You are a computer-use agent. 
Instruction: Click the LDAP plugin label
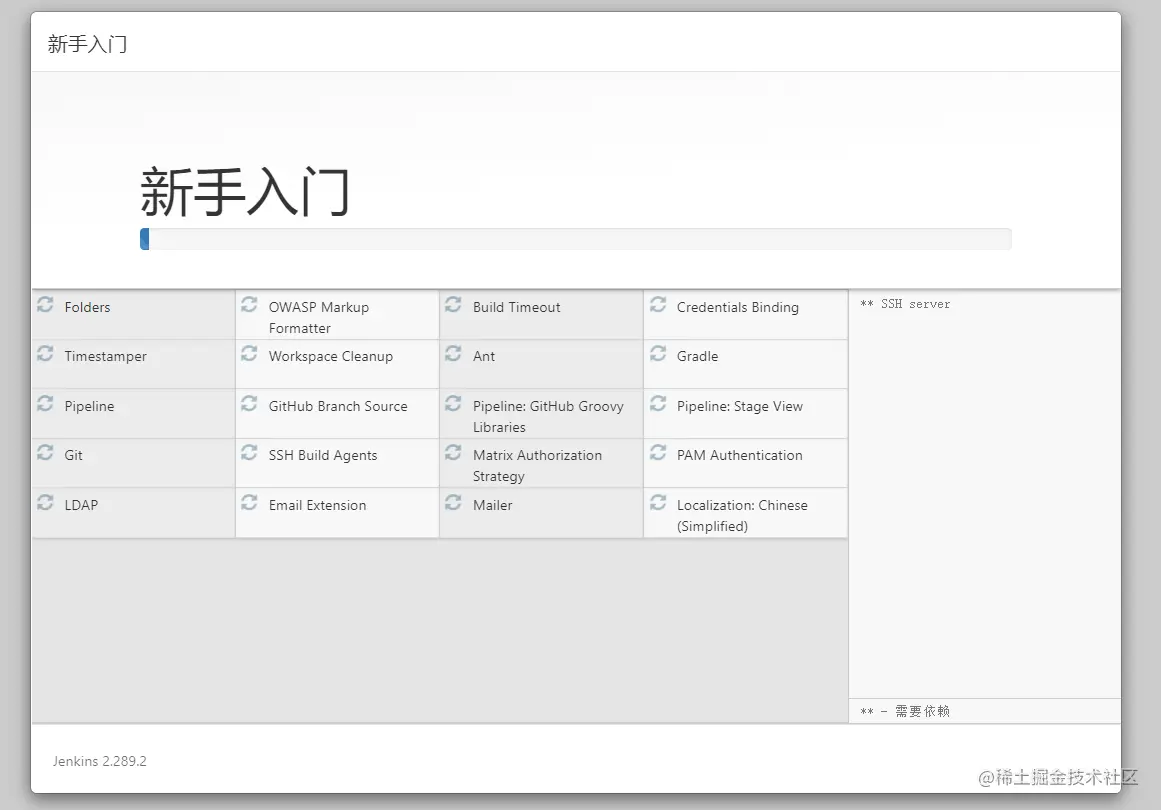pyautogui.click(x=81, y=505)
